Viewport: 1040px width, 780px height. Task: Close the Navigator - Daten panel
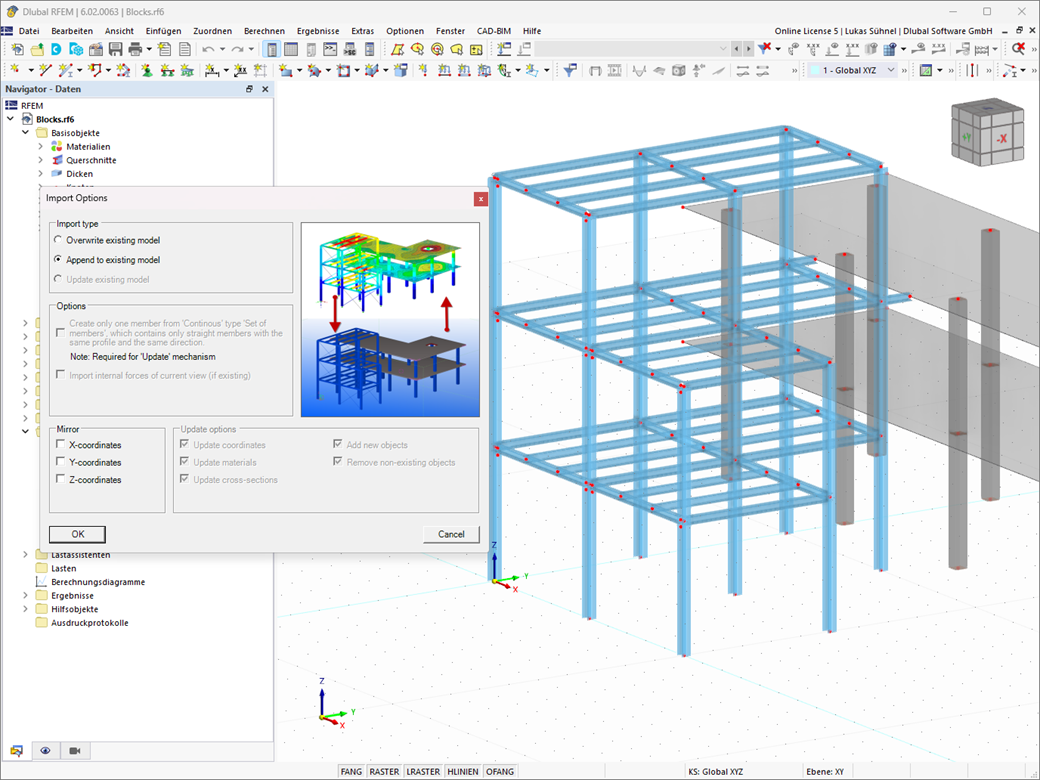(265, 89)
